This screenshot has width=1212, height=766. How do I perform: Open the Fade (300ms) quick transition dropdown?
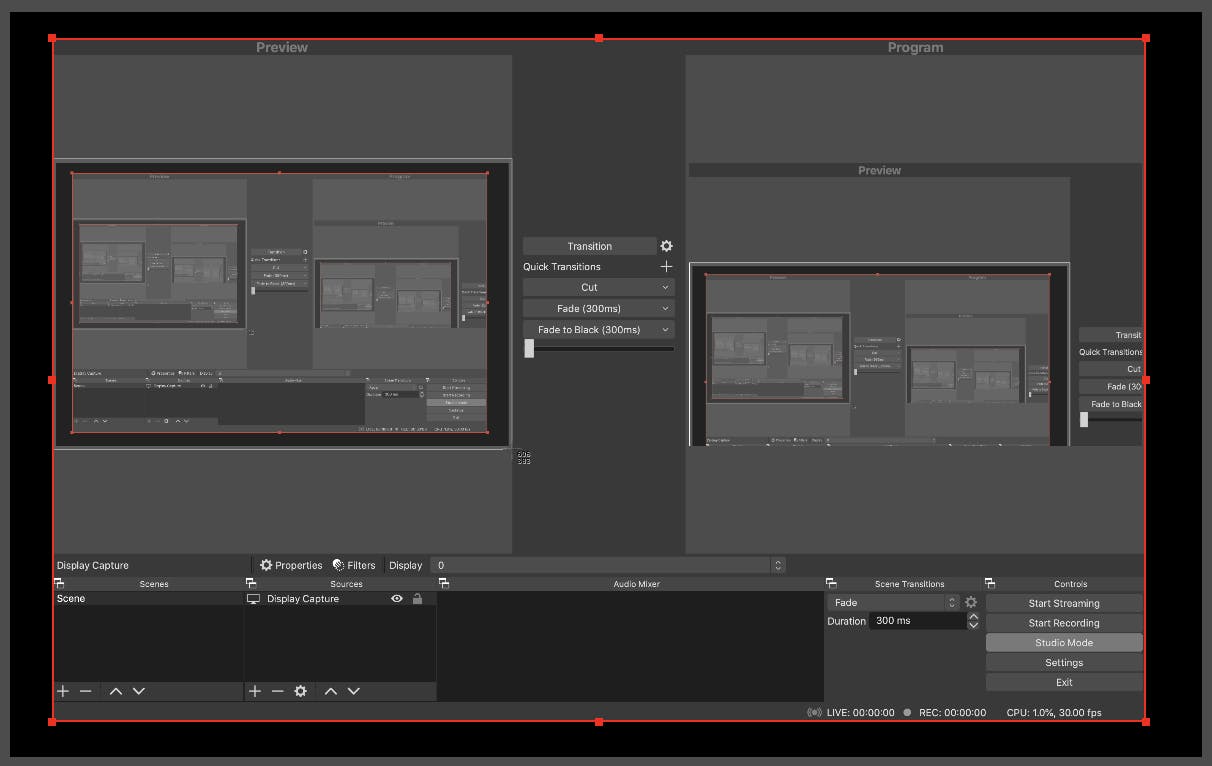[x=598, y=308]
